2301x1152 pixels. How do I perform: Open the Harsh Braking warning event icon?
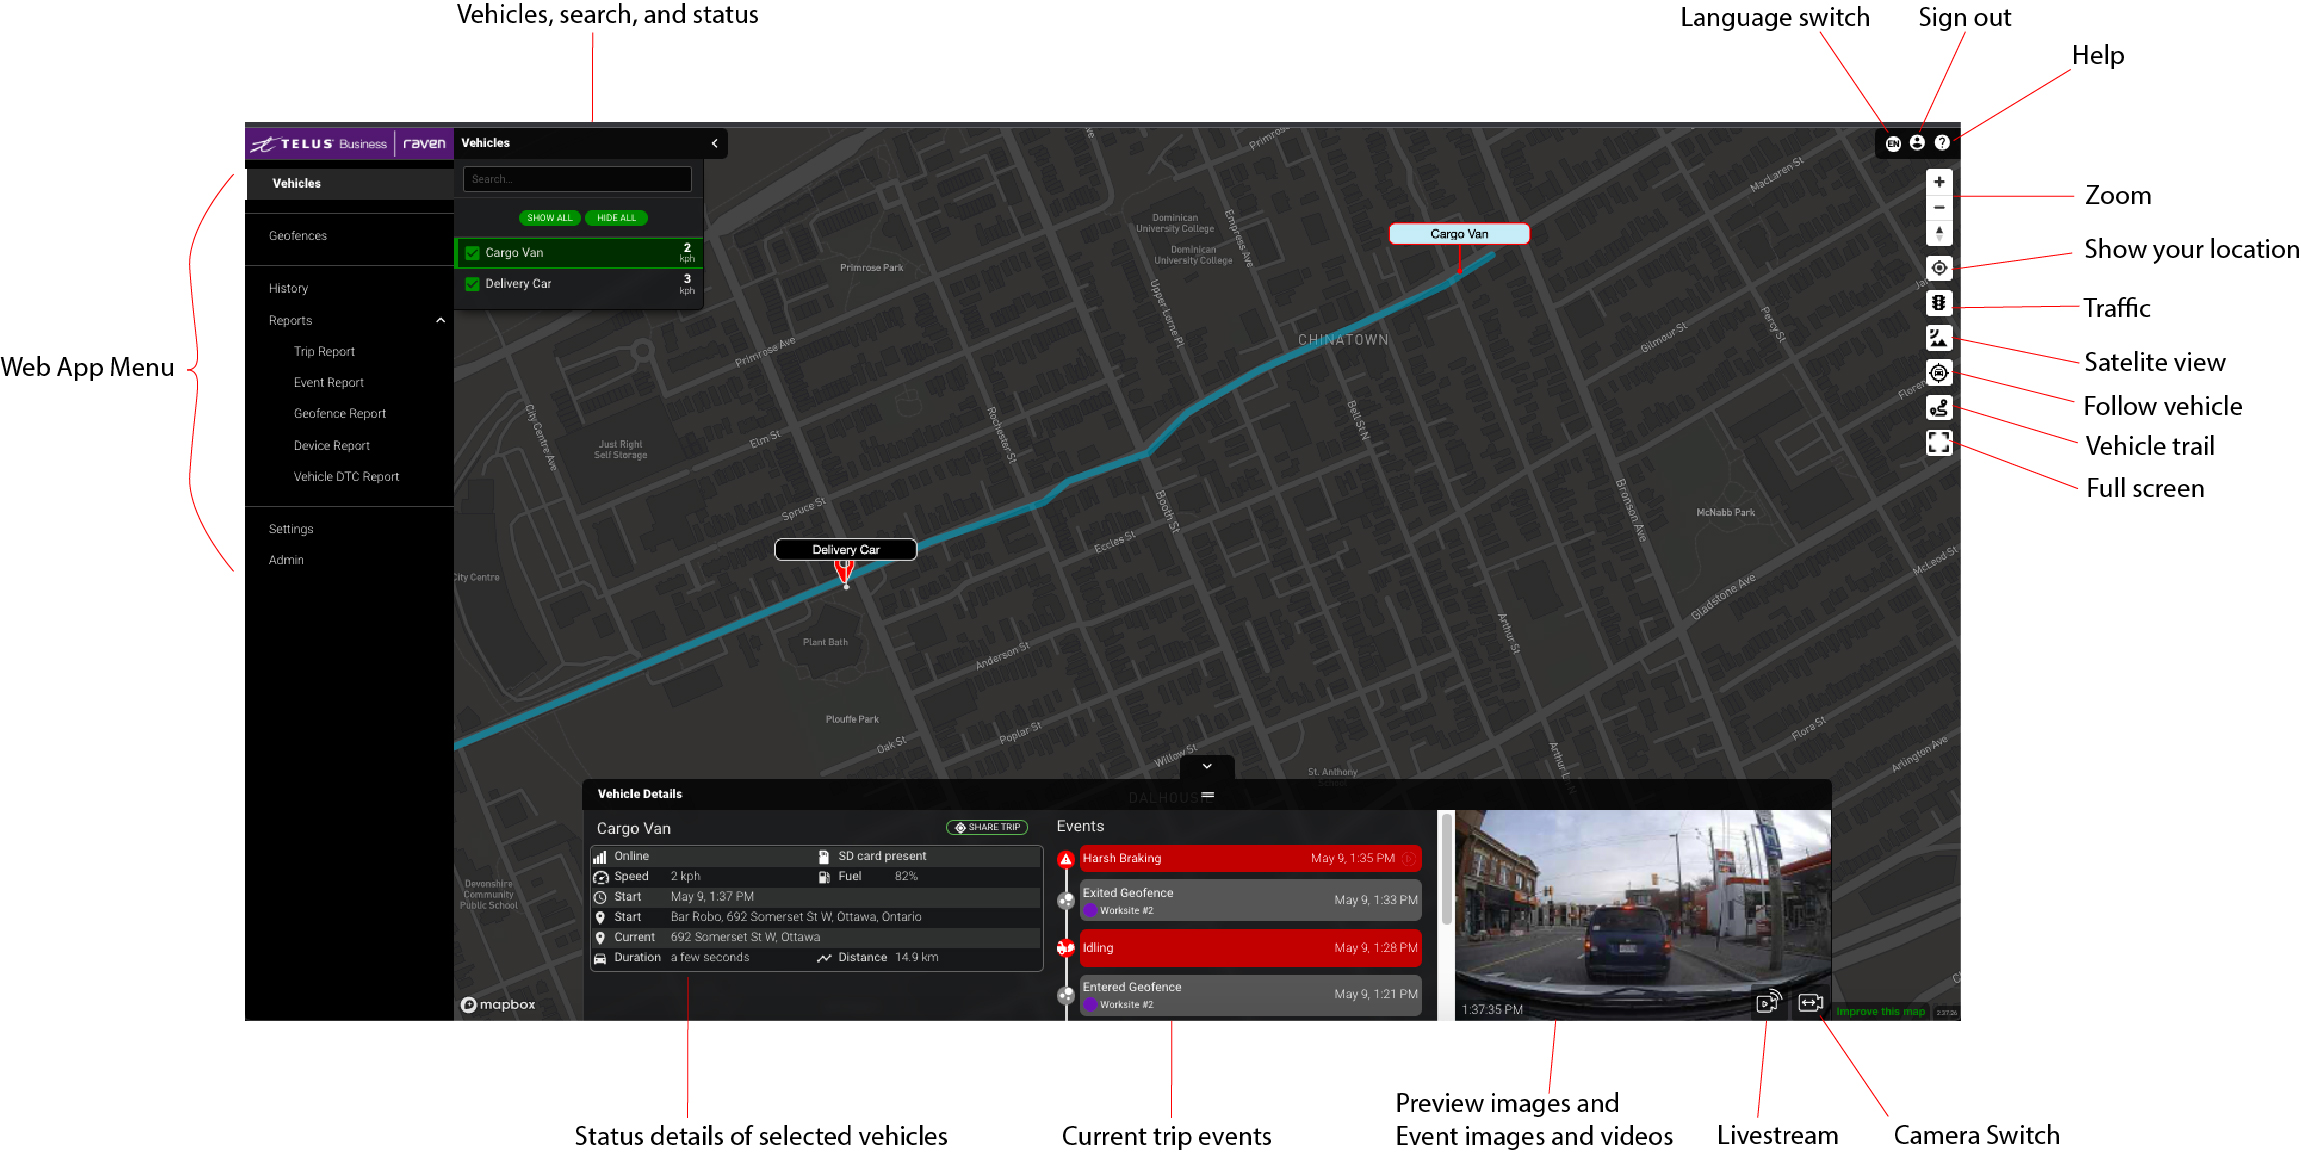coord(1066,859)
